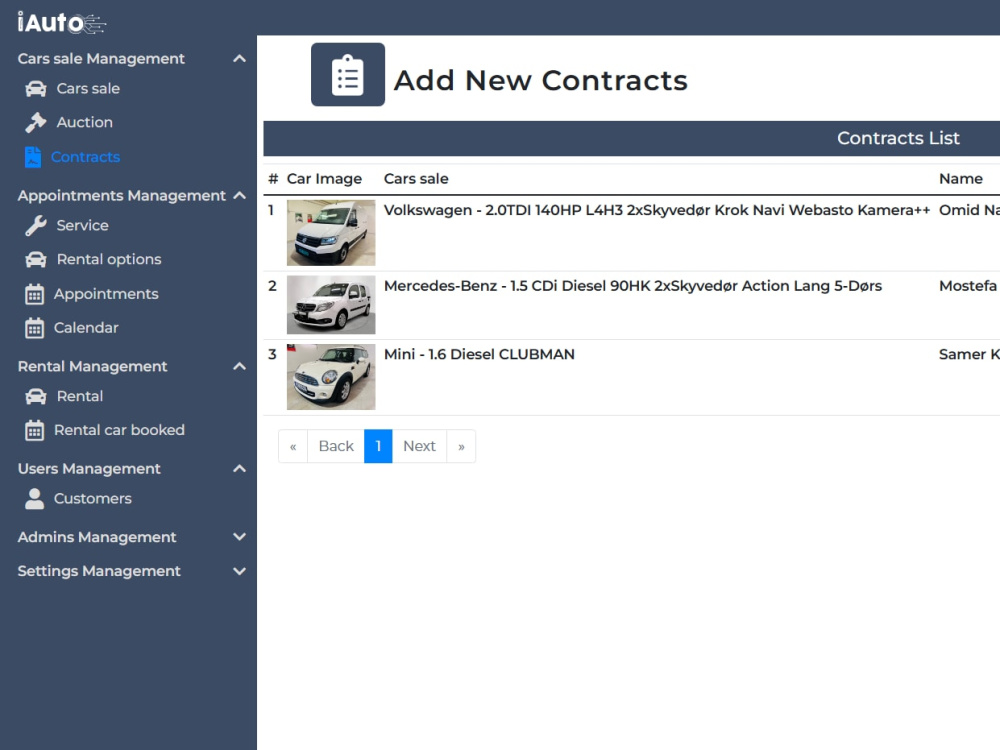Click the gavel icon beside Auction
This screenshot has height=750, width=1000.
[x=36, y=122]
